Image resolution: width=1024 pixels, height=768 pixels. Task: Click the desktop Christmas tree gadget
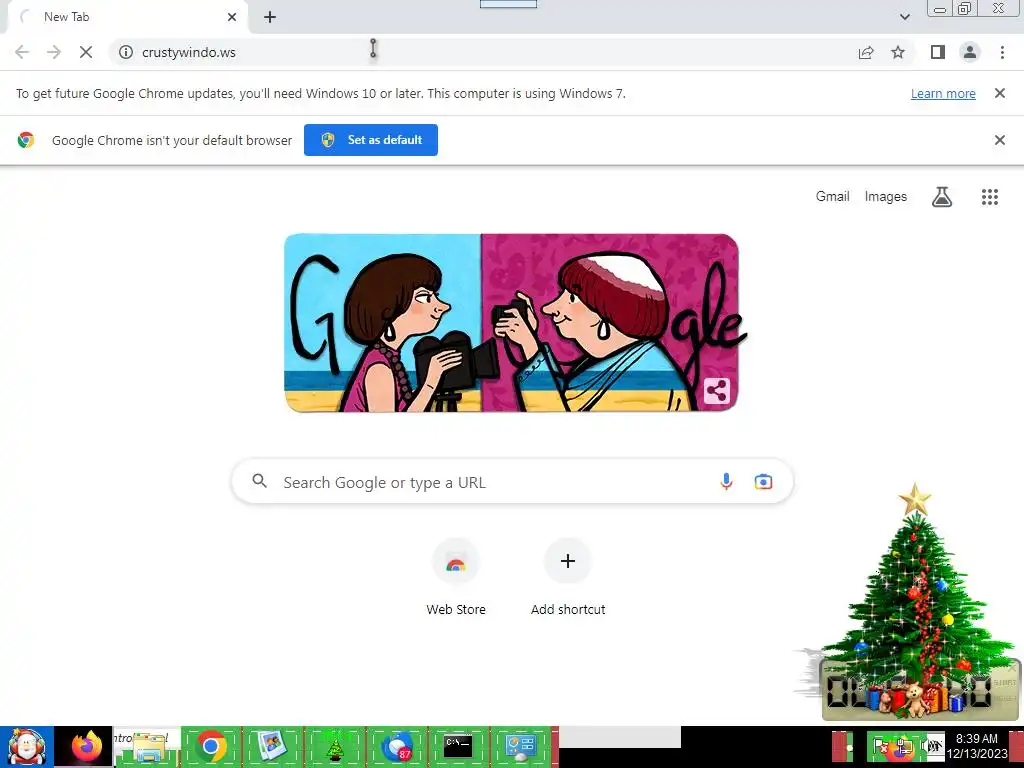point(918,601)
